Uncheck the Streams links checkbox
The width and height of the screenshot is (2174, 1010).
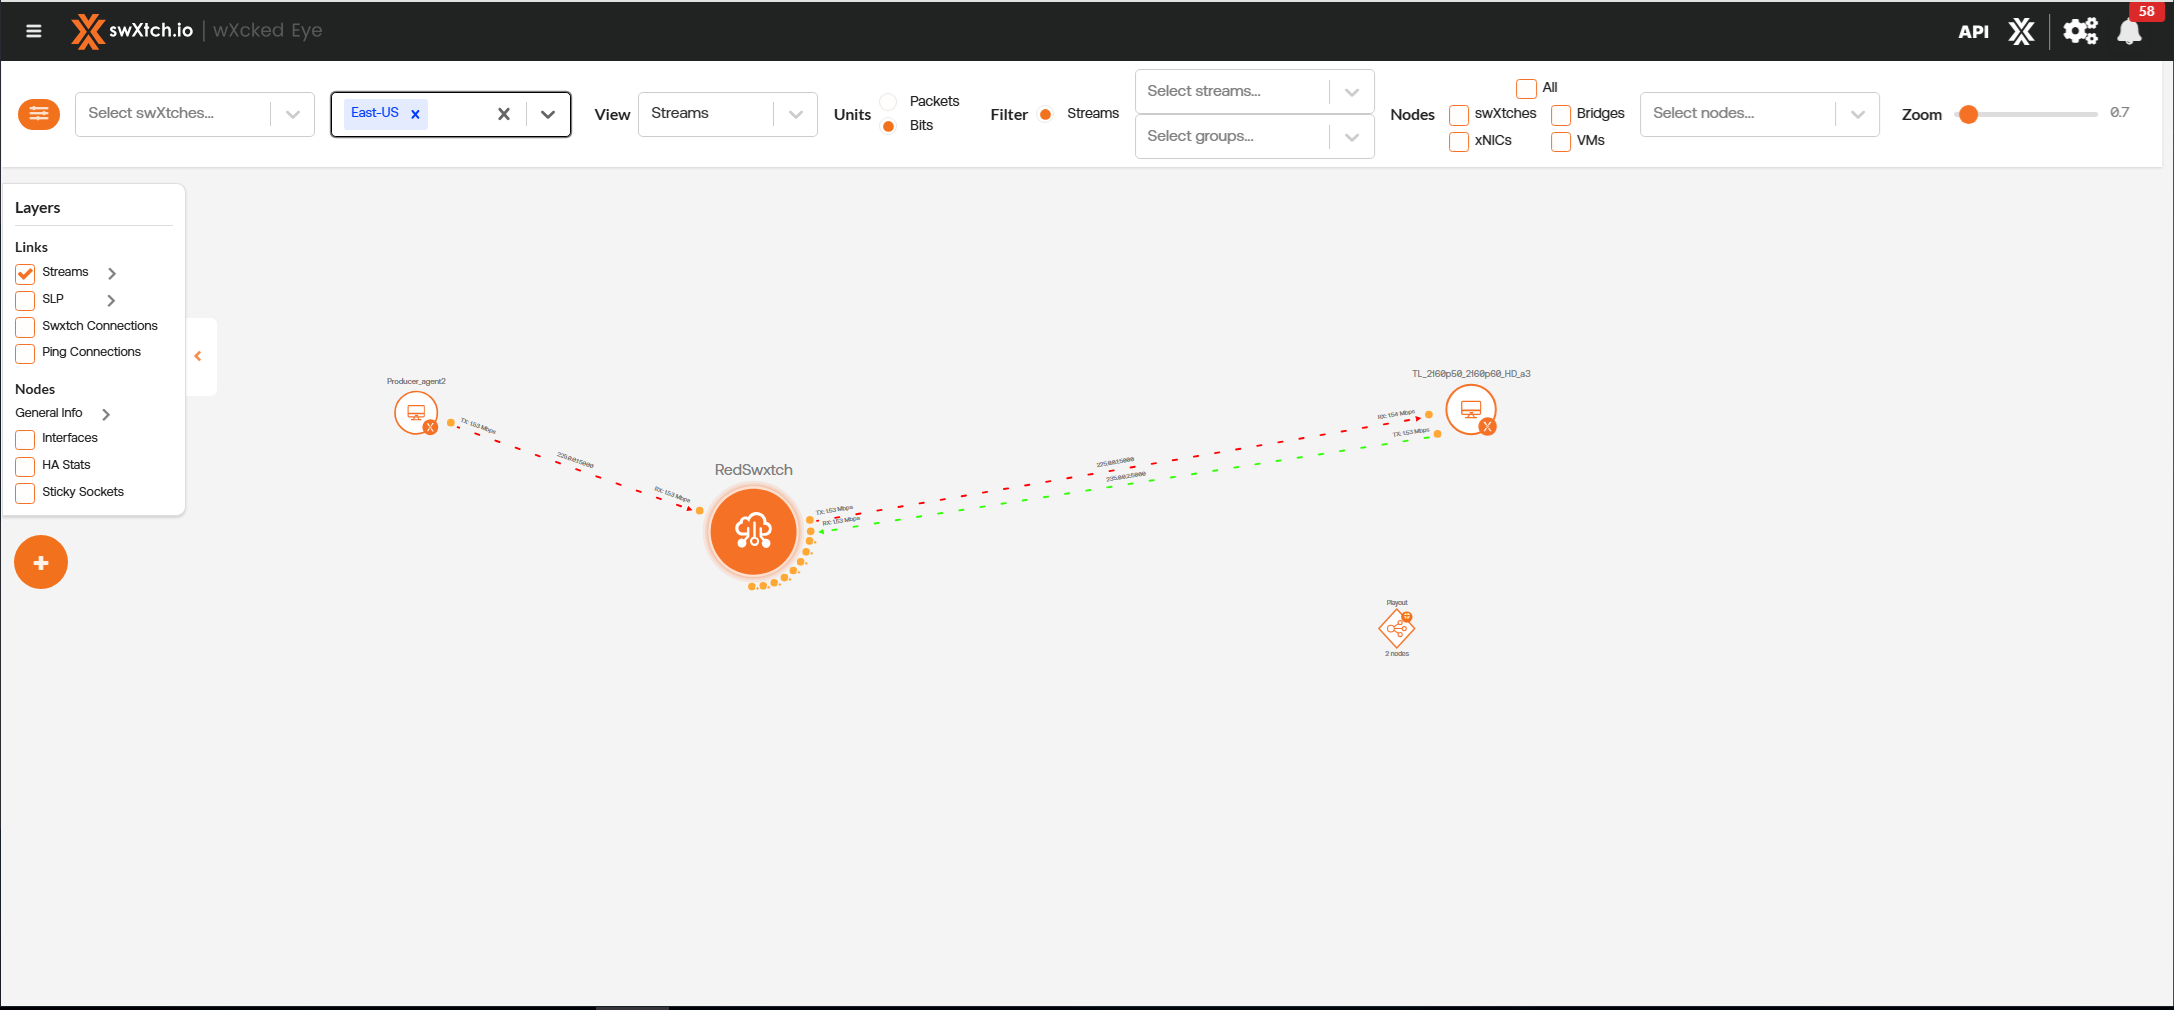[25, 274]
